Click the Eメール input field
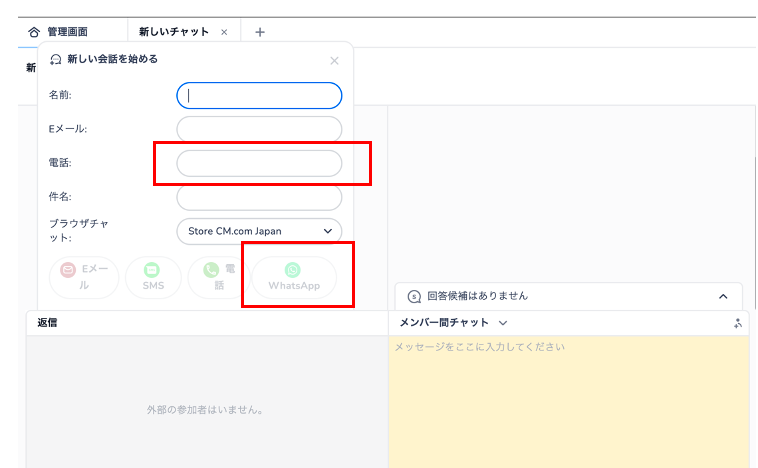Screen dimensions: 758x468 259,129
